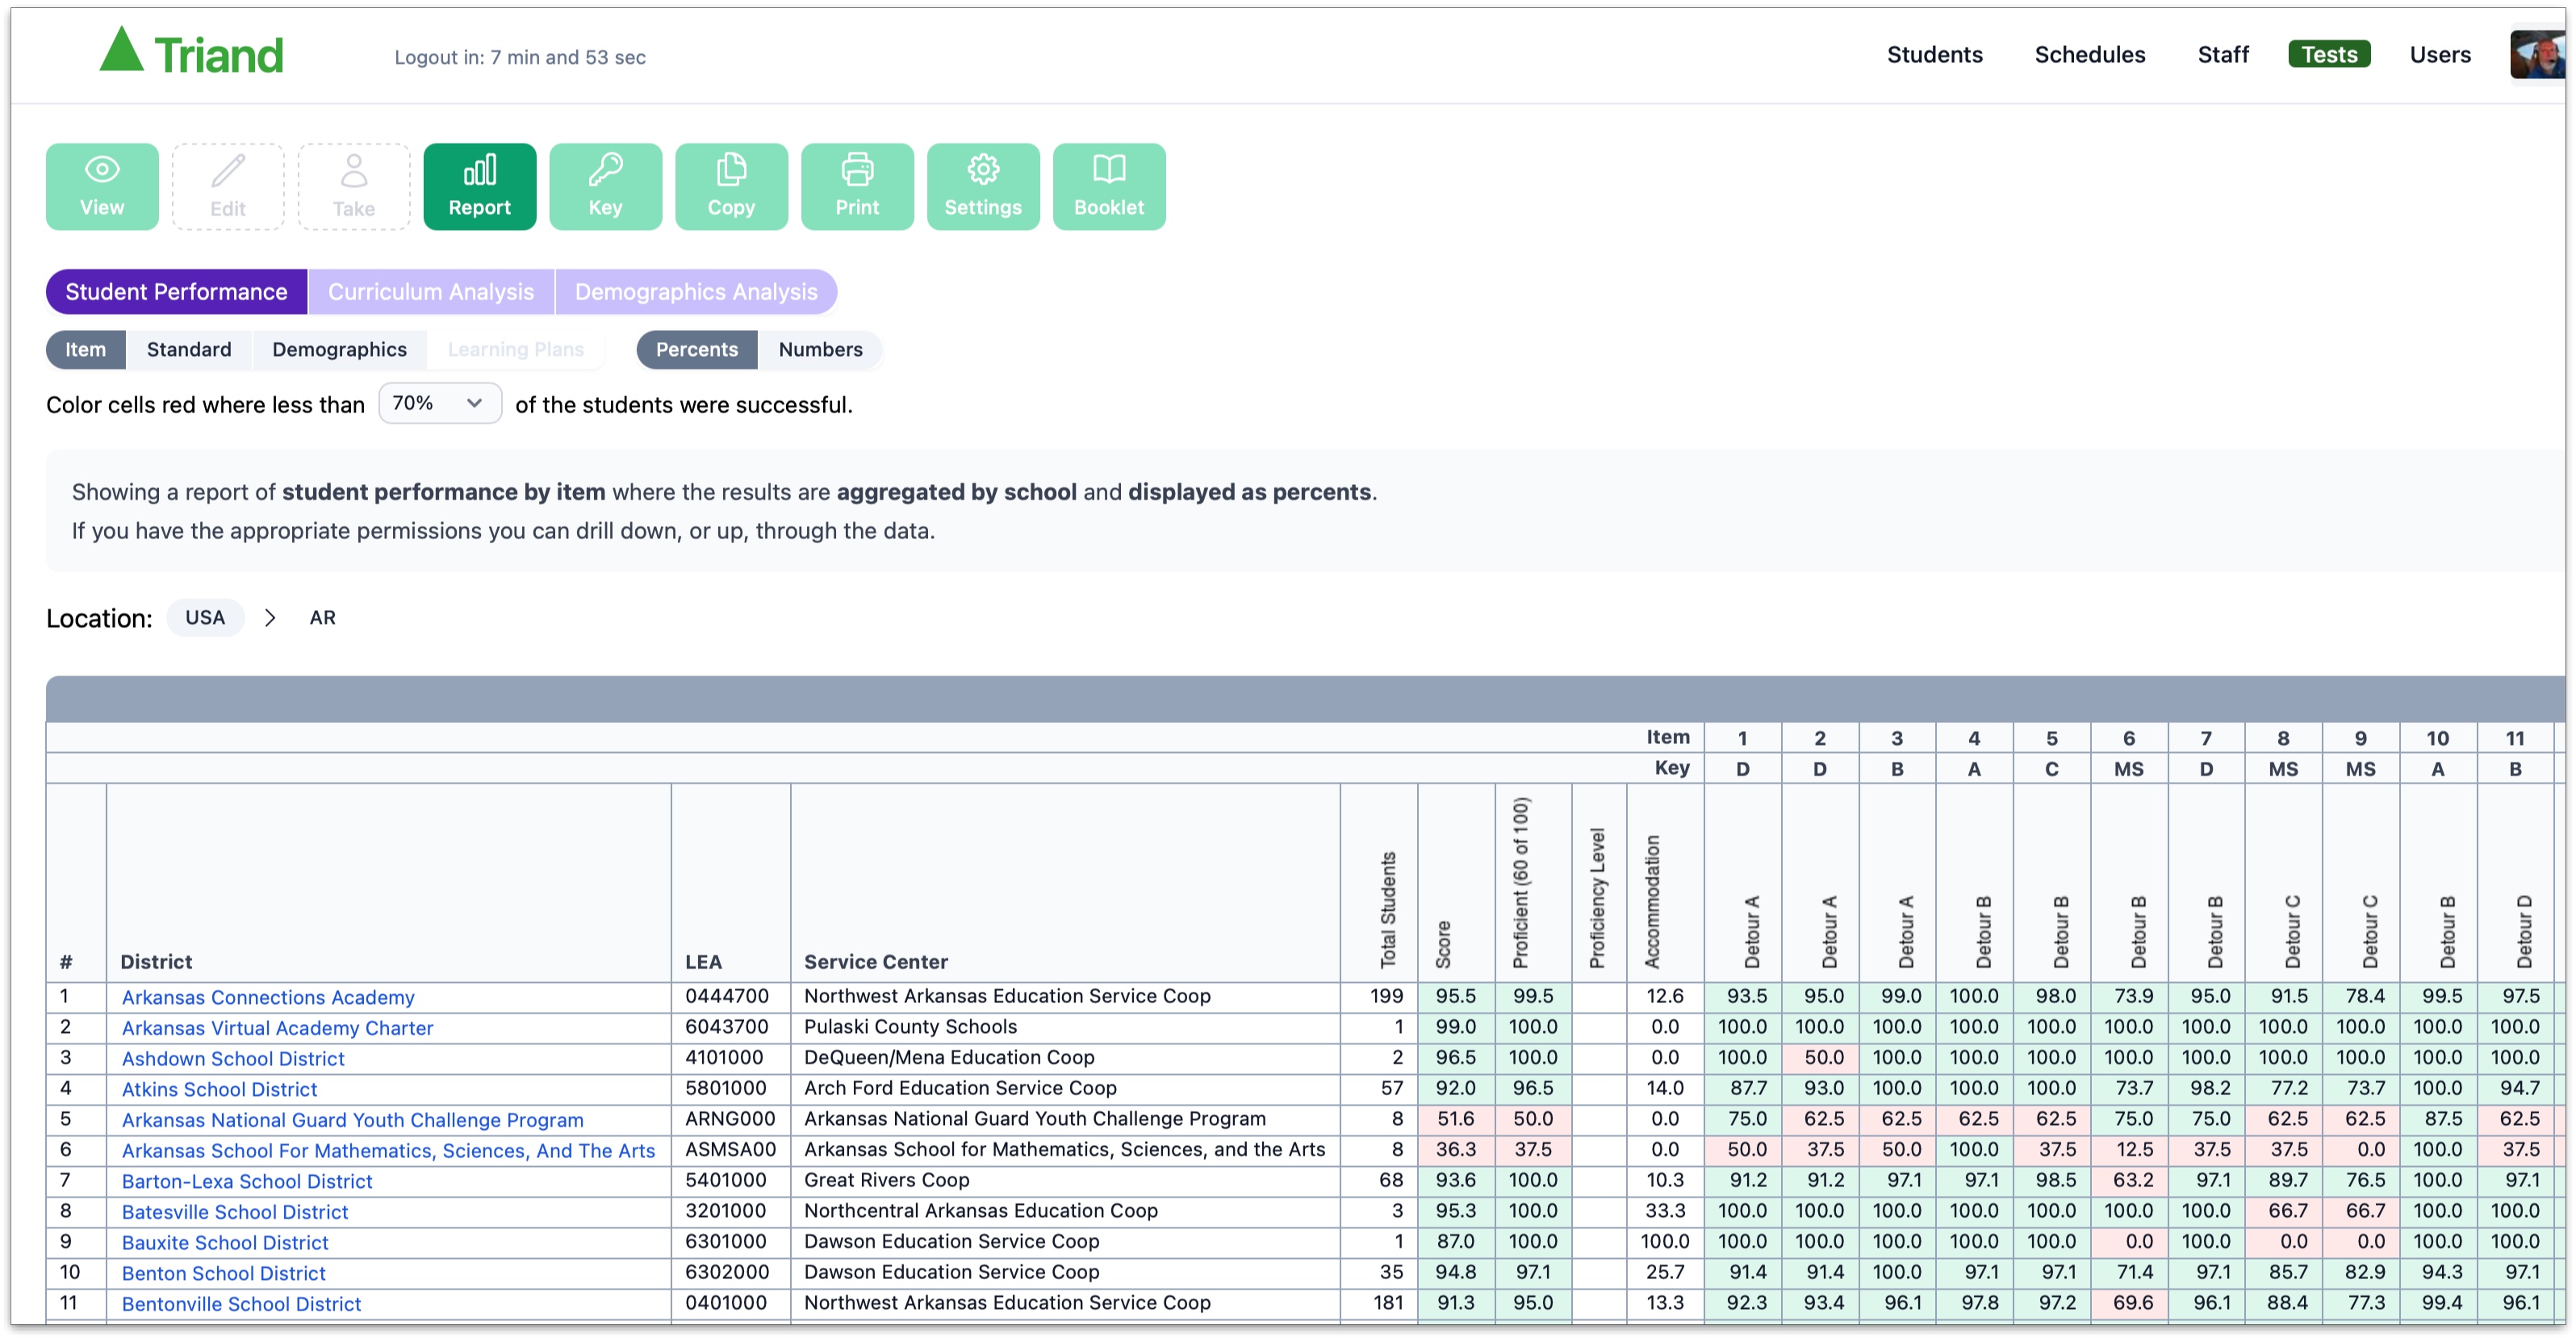Switch to the Standard view toggle
Image resolution: width=2576 pixels, height=1338 pixels.
point(189,350)
